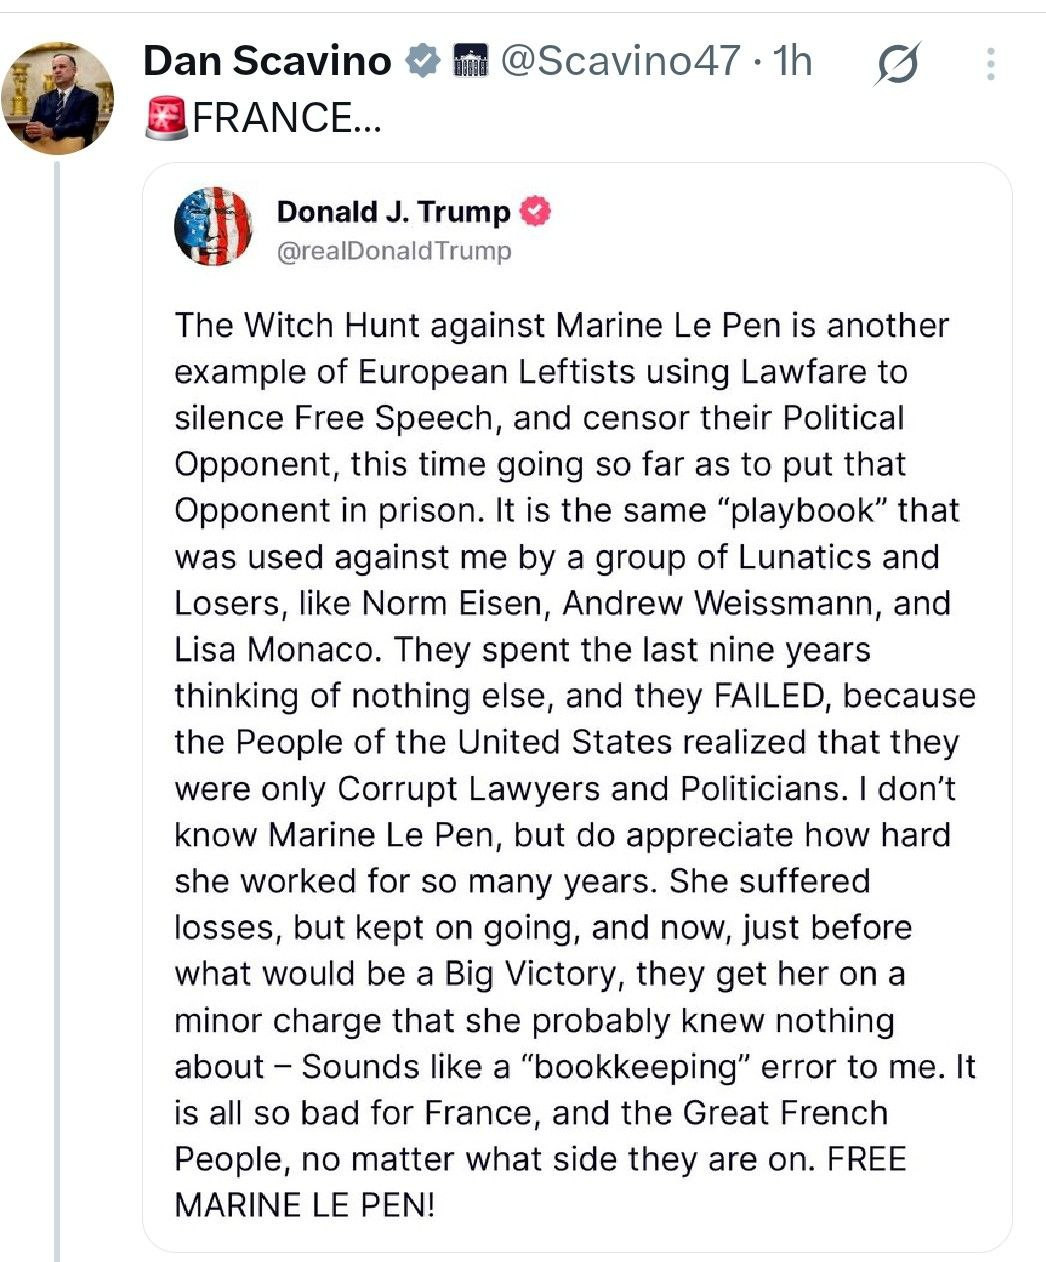Open Dan Scavino's profile picture
Image resolution: width=1046 pixels, height=1262 pixels.
pyautogui.click(x=57, y=98)
